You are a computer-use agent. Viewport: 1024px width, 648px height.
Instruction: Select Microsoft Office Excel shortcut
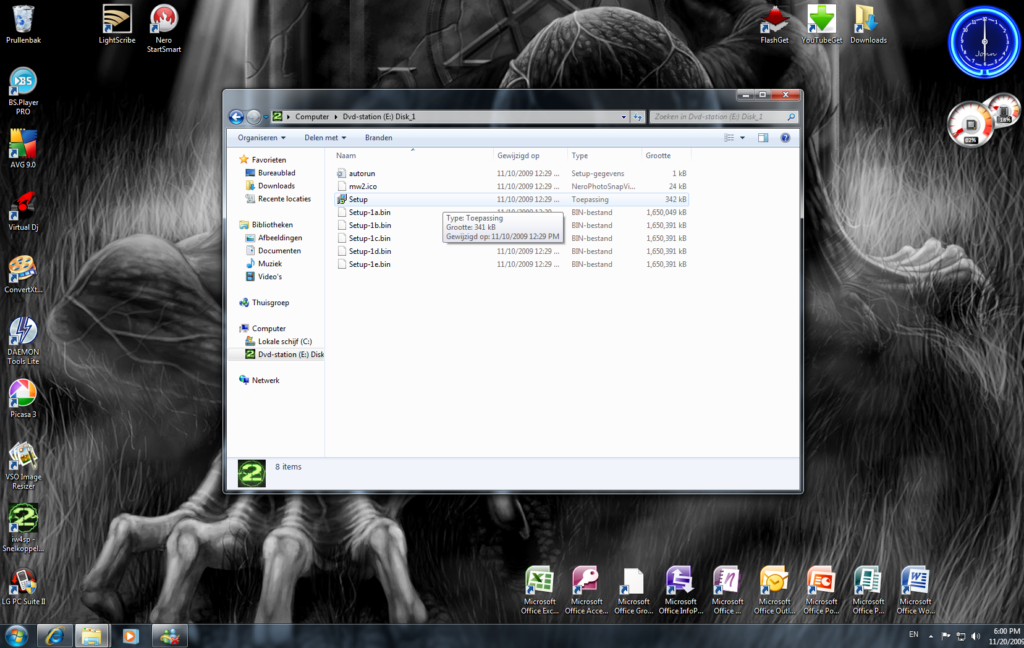(539, 591)
